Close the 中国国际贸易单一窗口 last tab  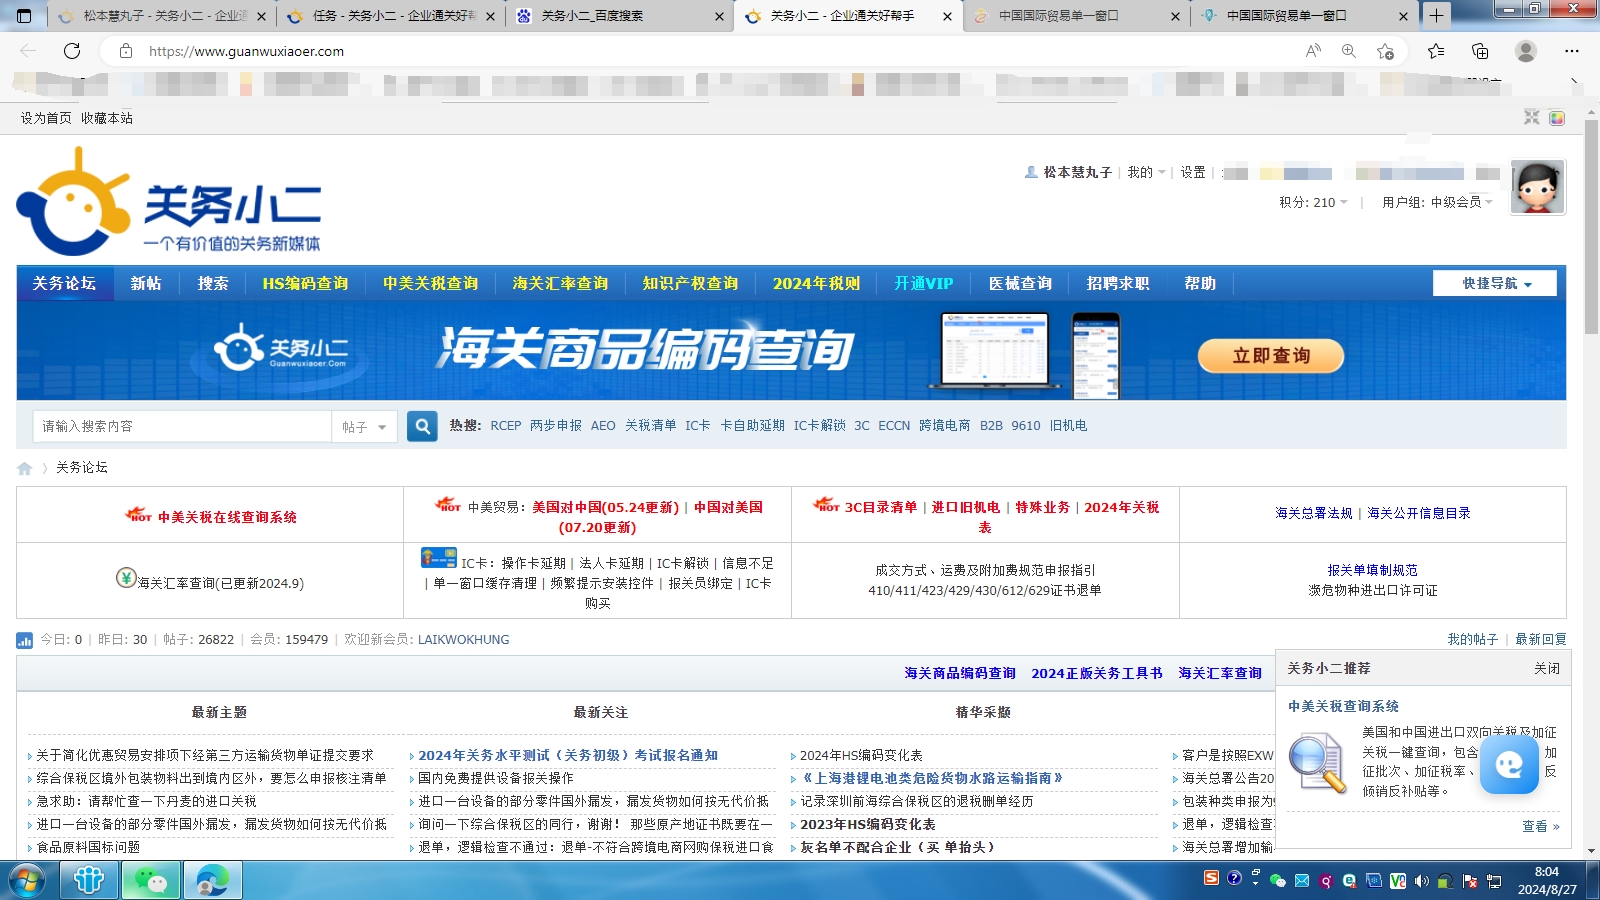1403,16
